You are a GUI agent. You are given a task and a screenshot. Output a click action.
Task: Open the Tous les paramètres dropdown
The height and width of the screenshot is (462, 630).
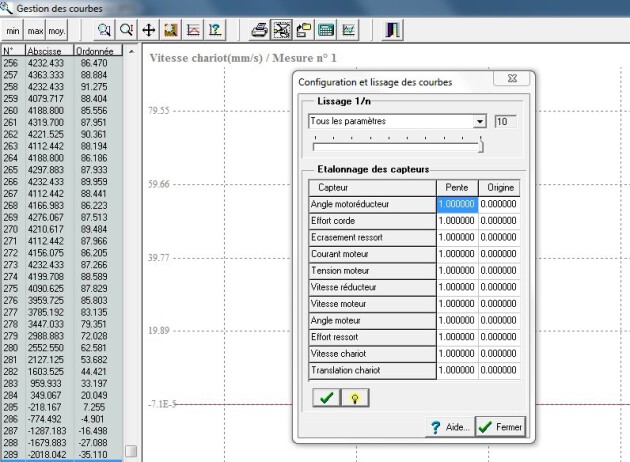tap(479, 121)
